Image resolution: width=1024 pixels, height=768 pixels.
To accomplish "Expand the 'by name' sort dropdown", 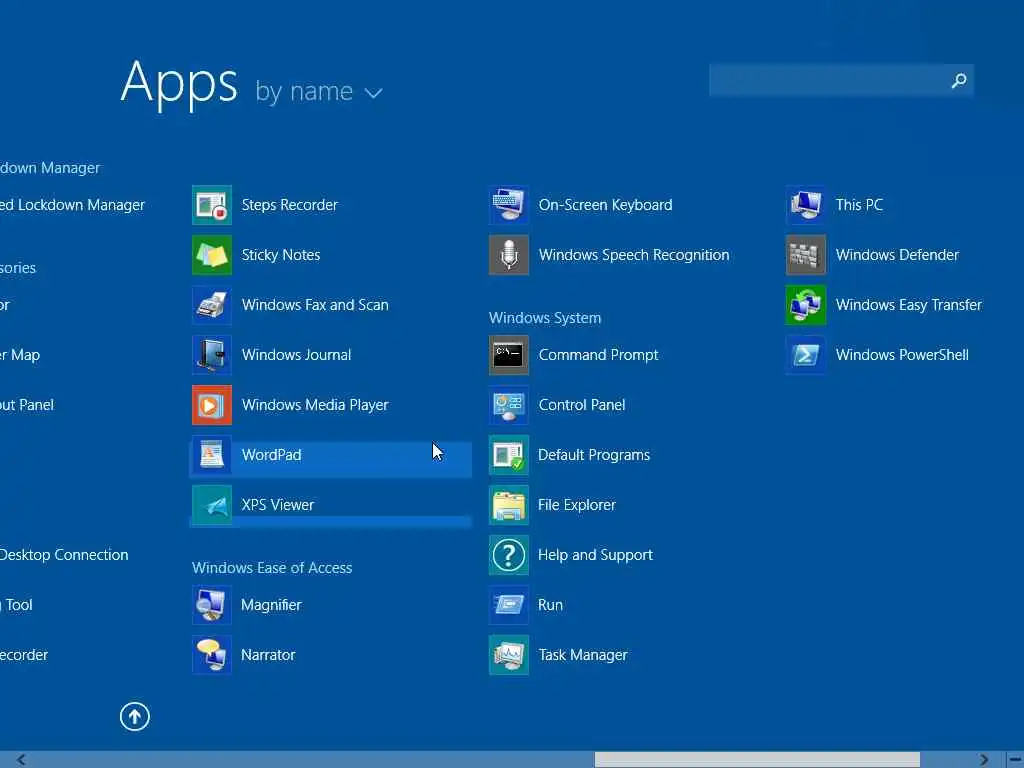I will pos(319,92).
